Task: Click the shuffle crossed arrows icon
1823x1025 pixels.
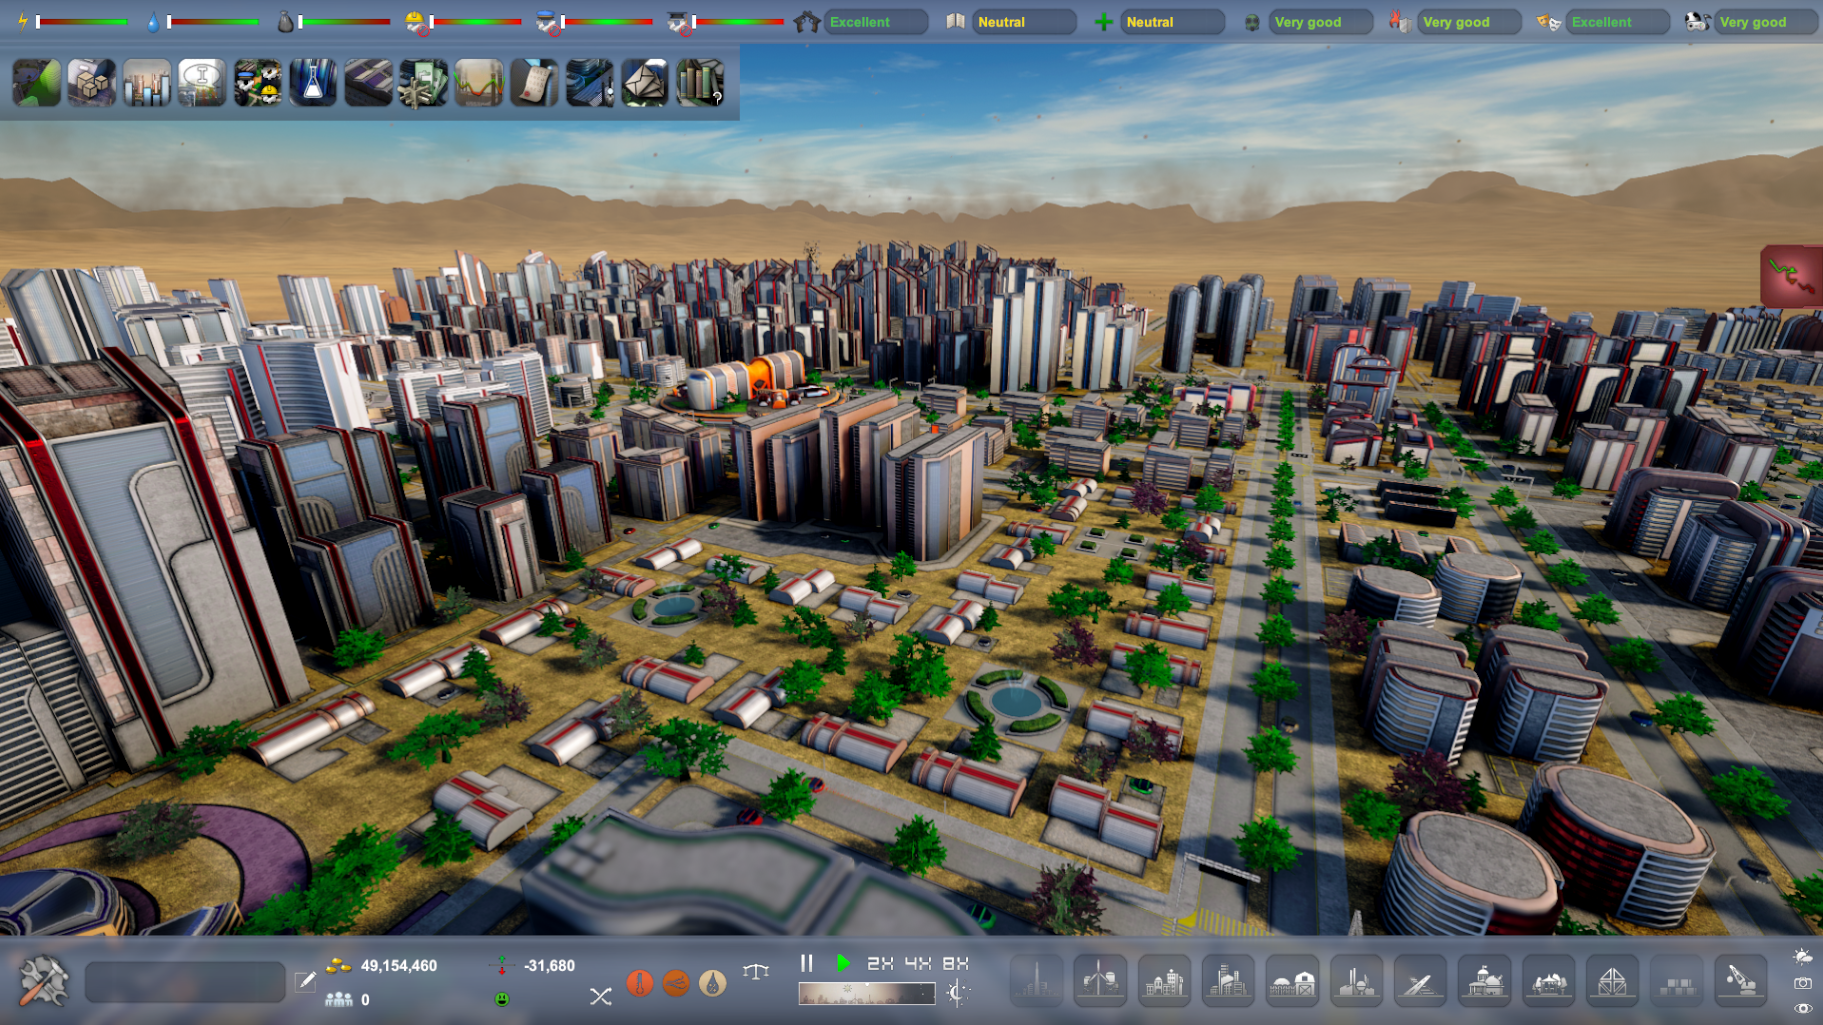Action: tap(600, 996)
